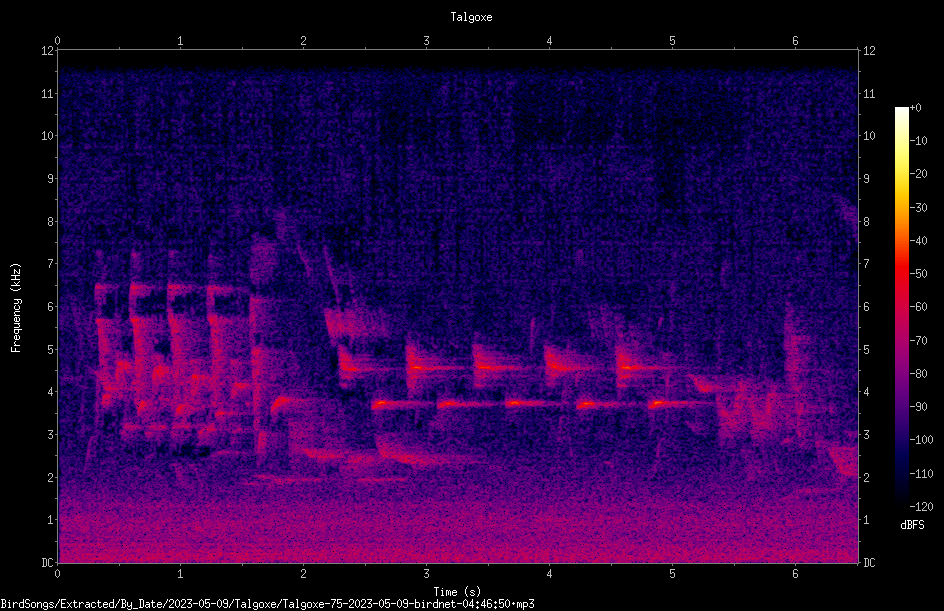944x611 pixels.
Task: Click the -100 tick on the dBFS scale
Action: (x=919, y=439)
